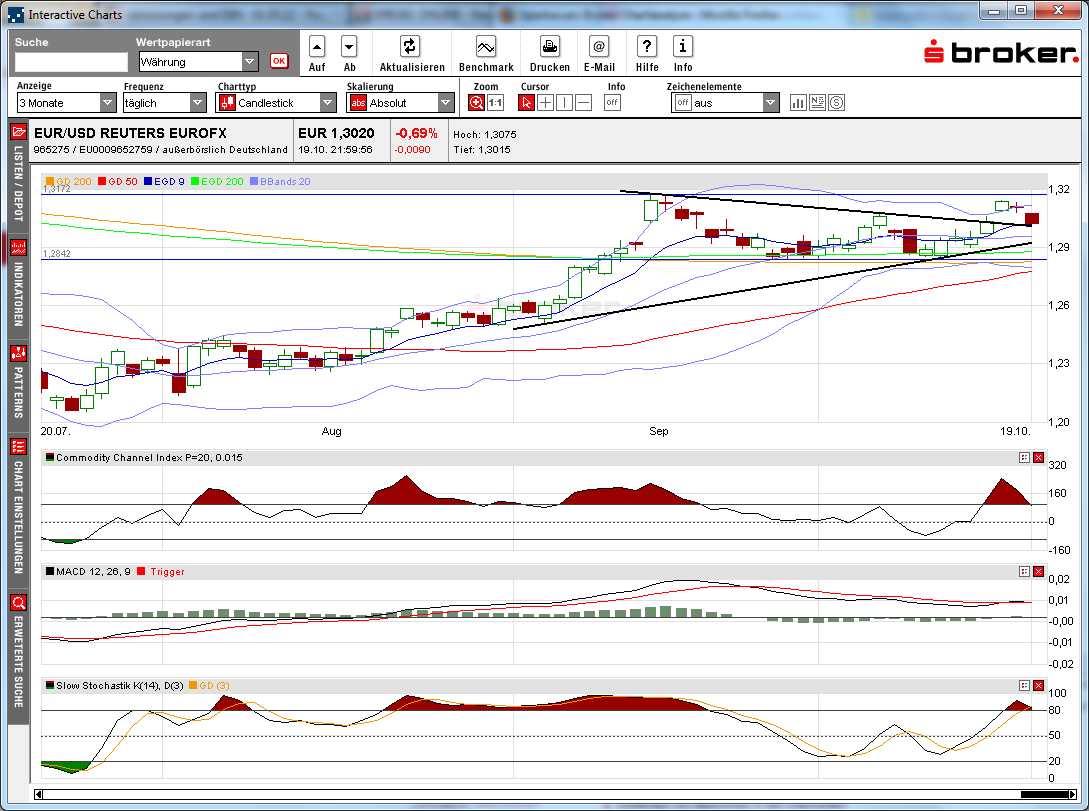Refresh chart with Aktualisieren icon

point(410,47)
